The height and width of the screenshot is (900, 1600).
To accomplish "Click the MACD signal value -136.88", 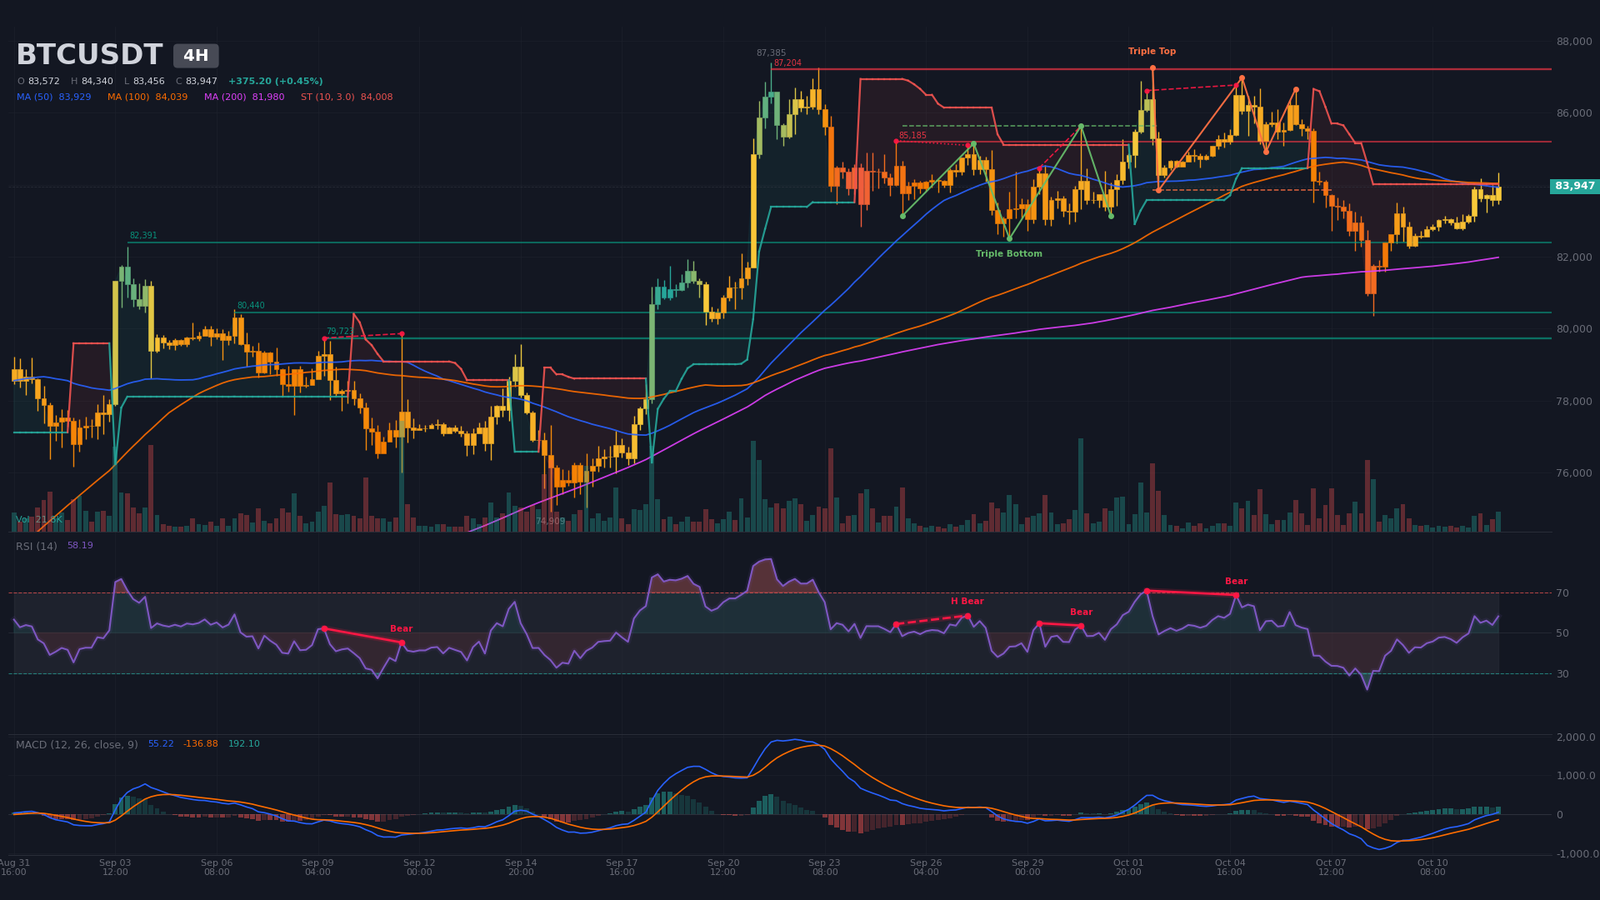I will (x=200, y=744).
